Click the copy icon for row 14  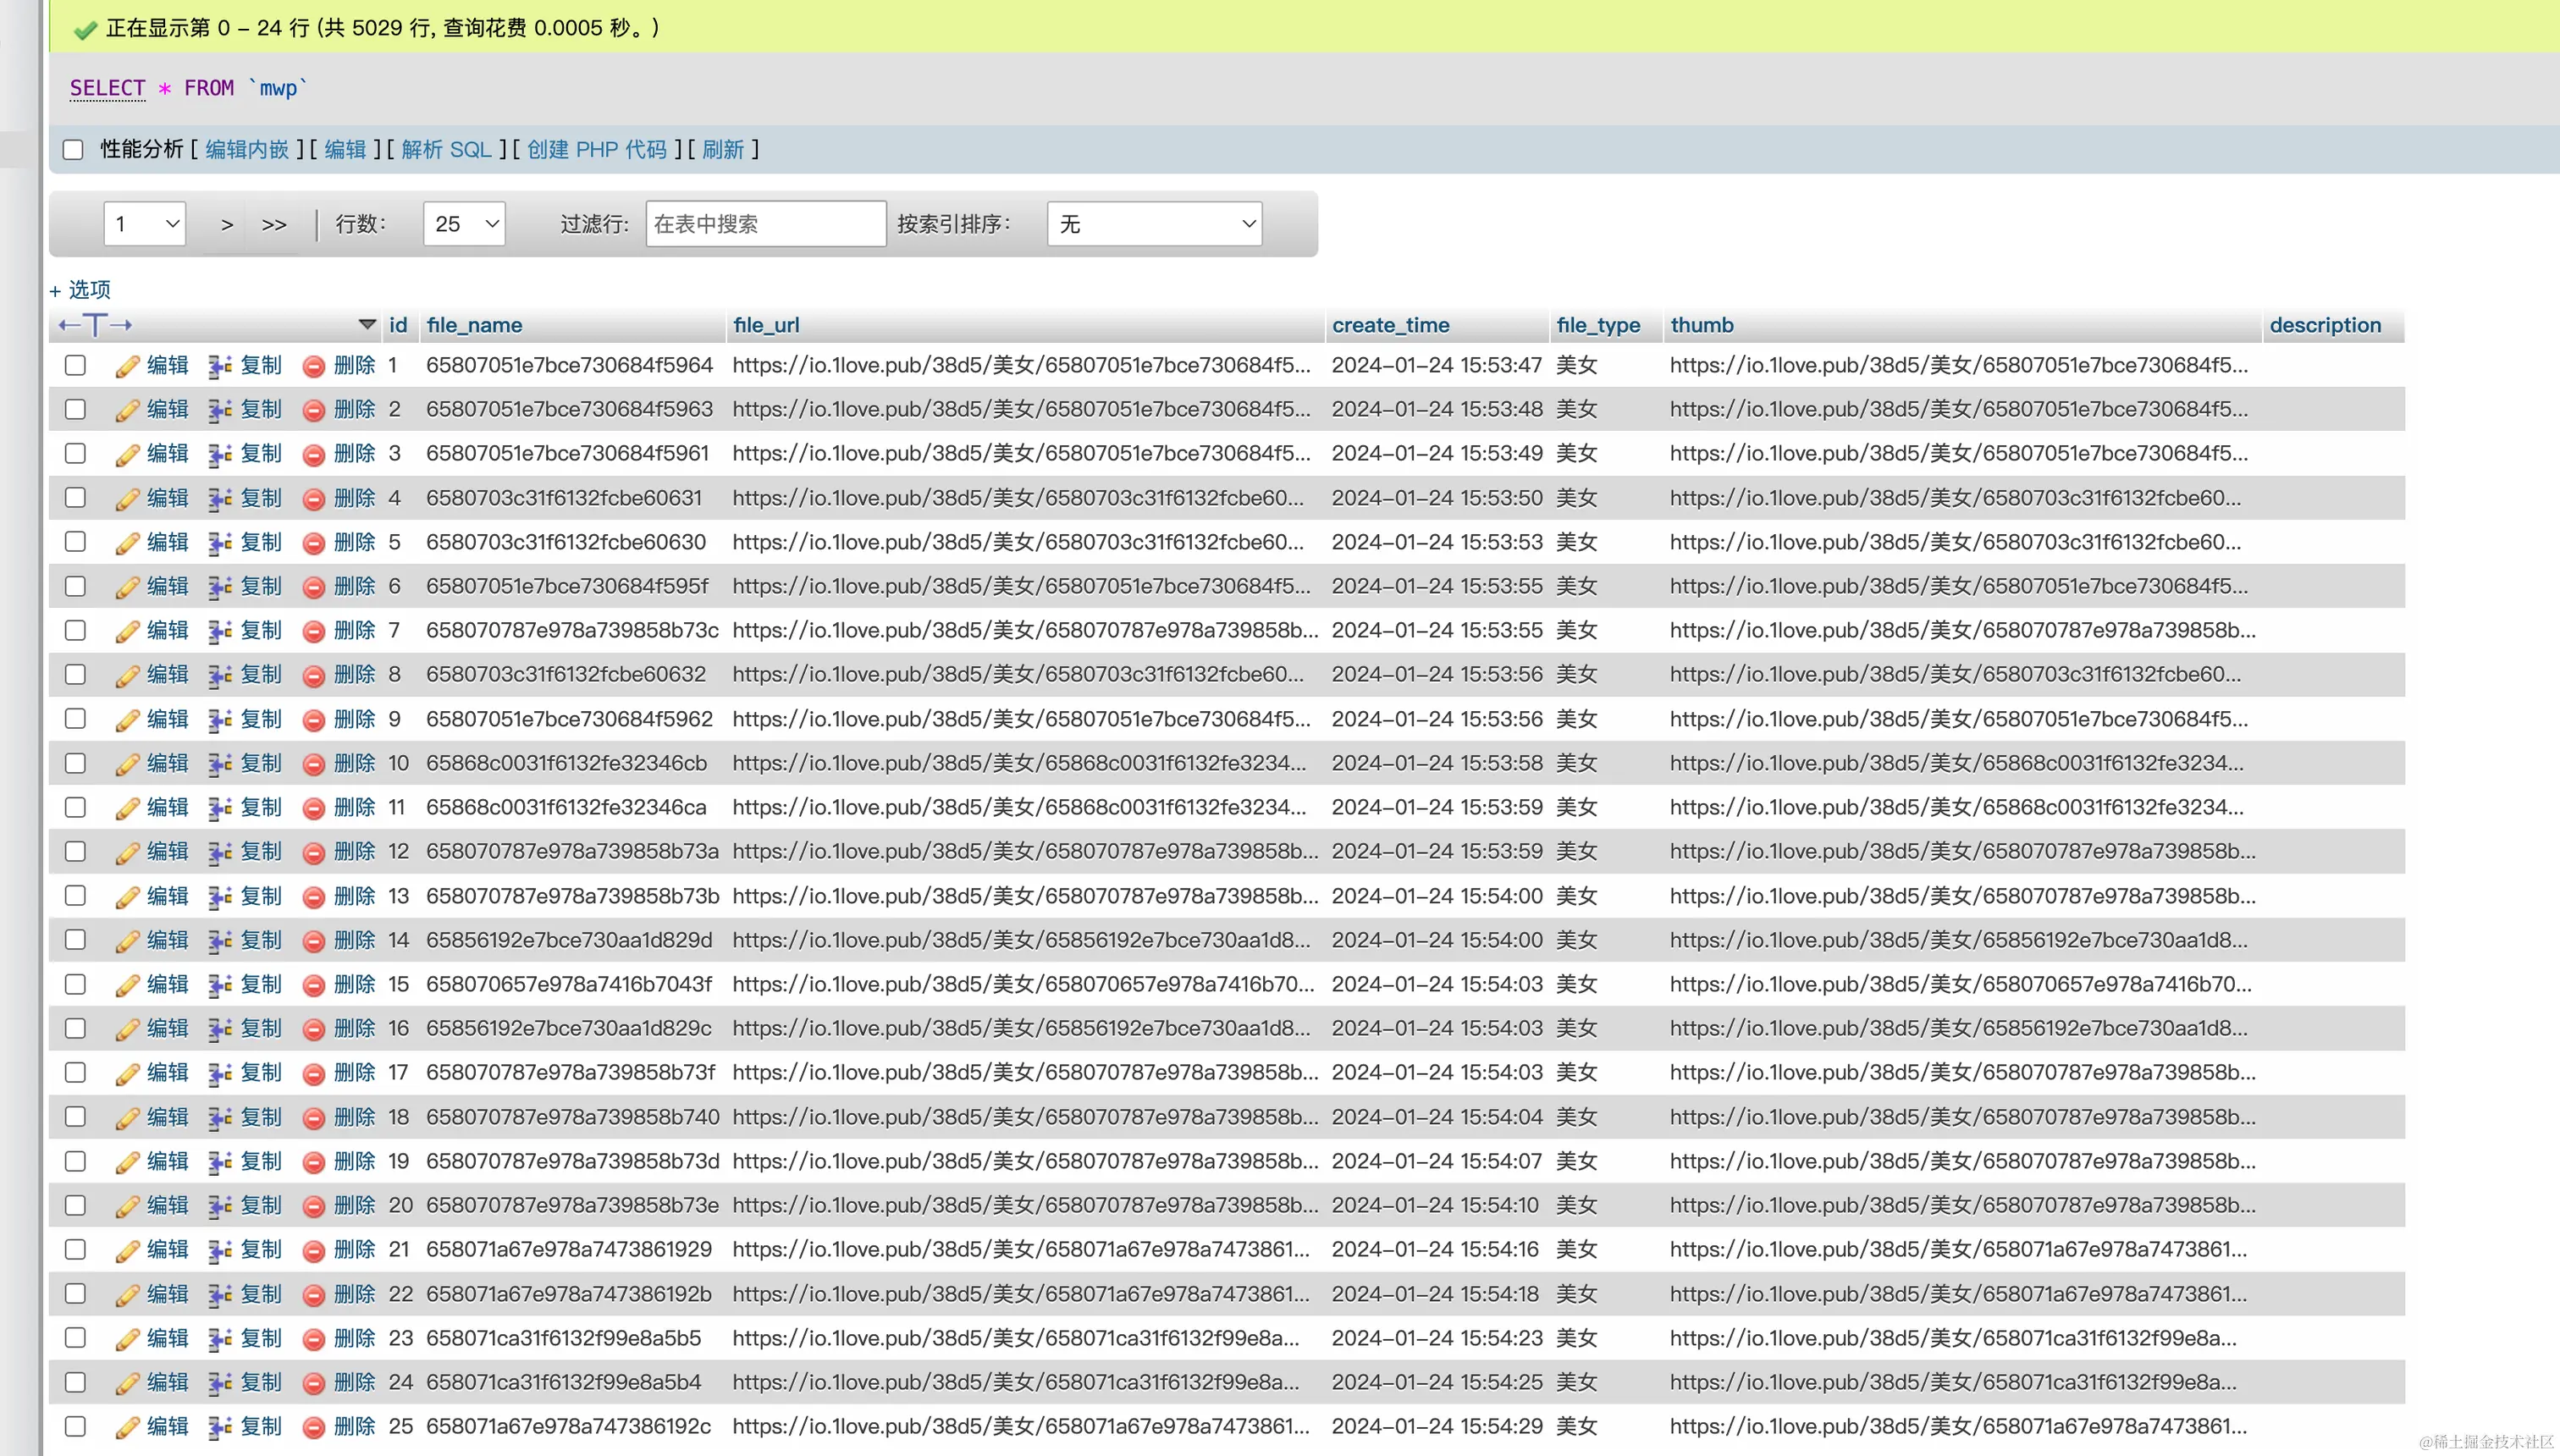(x=220, y=941)
